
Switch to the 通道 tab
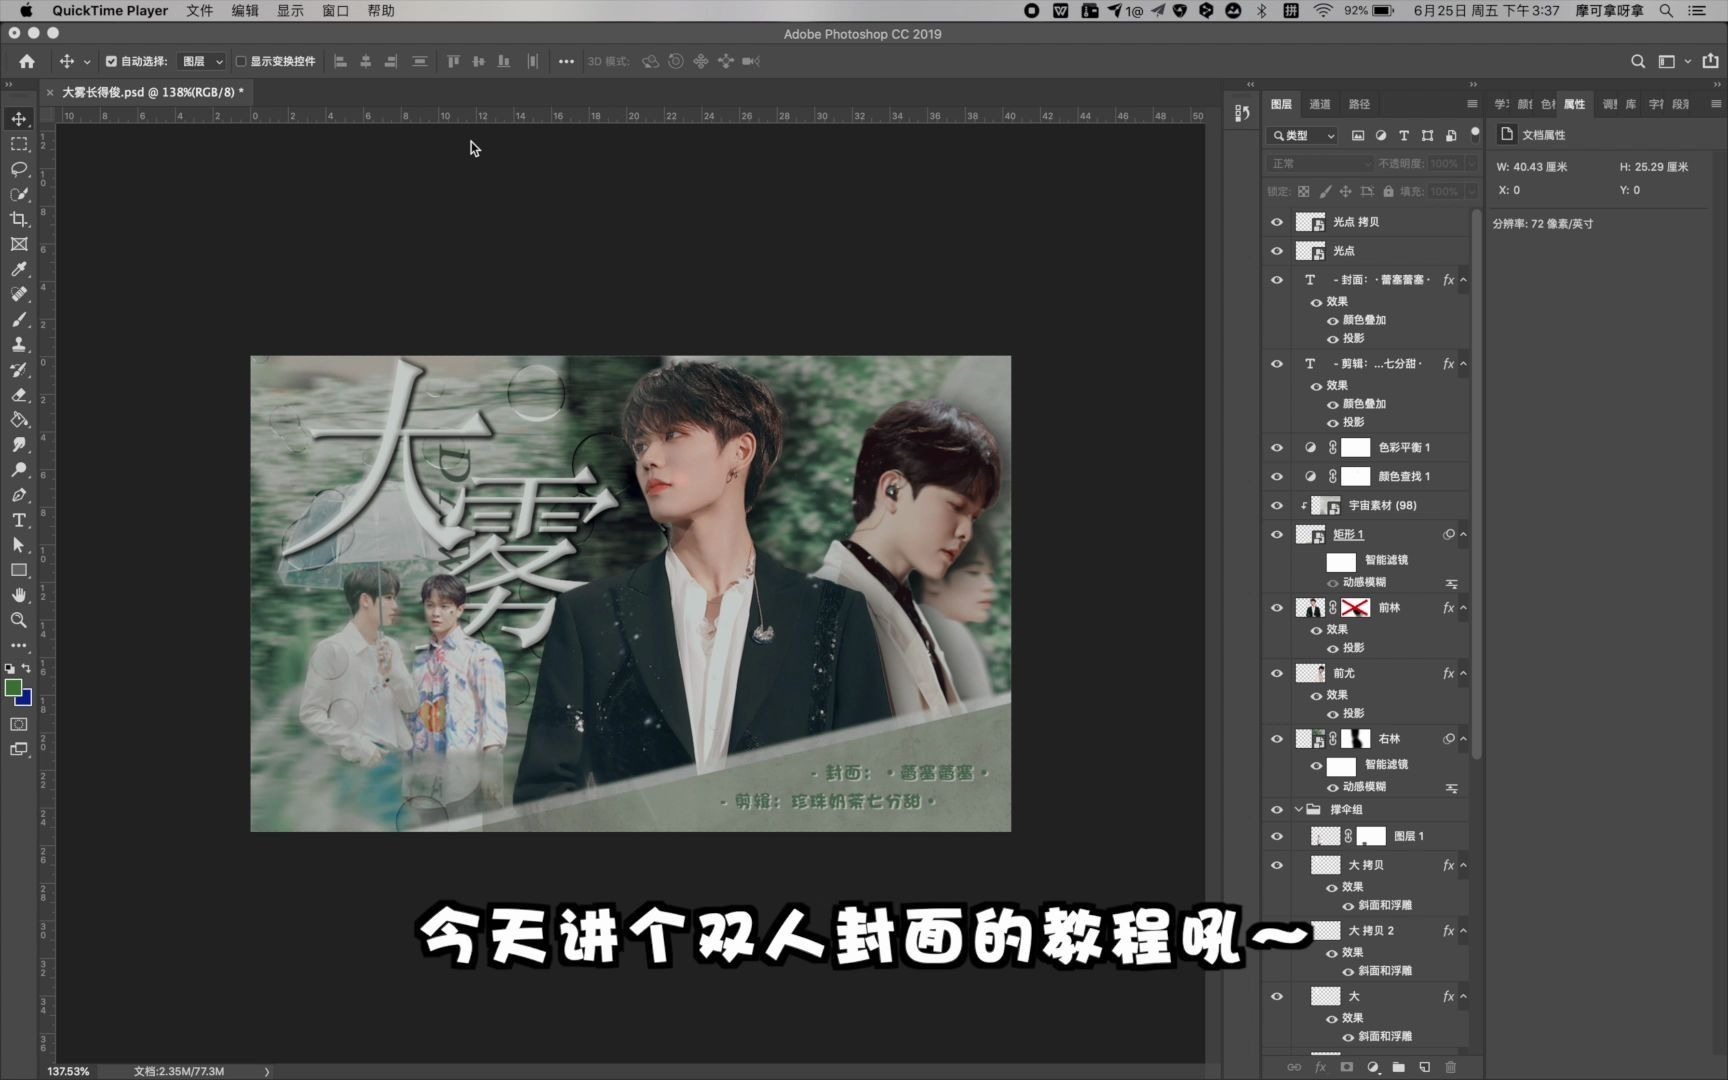1320,104
